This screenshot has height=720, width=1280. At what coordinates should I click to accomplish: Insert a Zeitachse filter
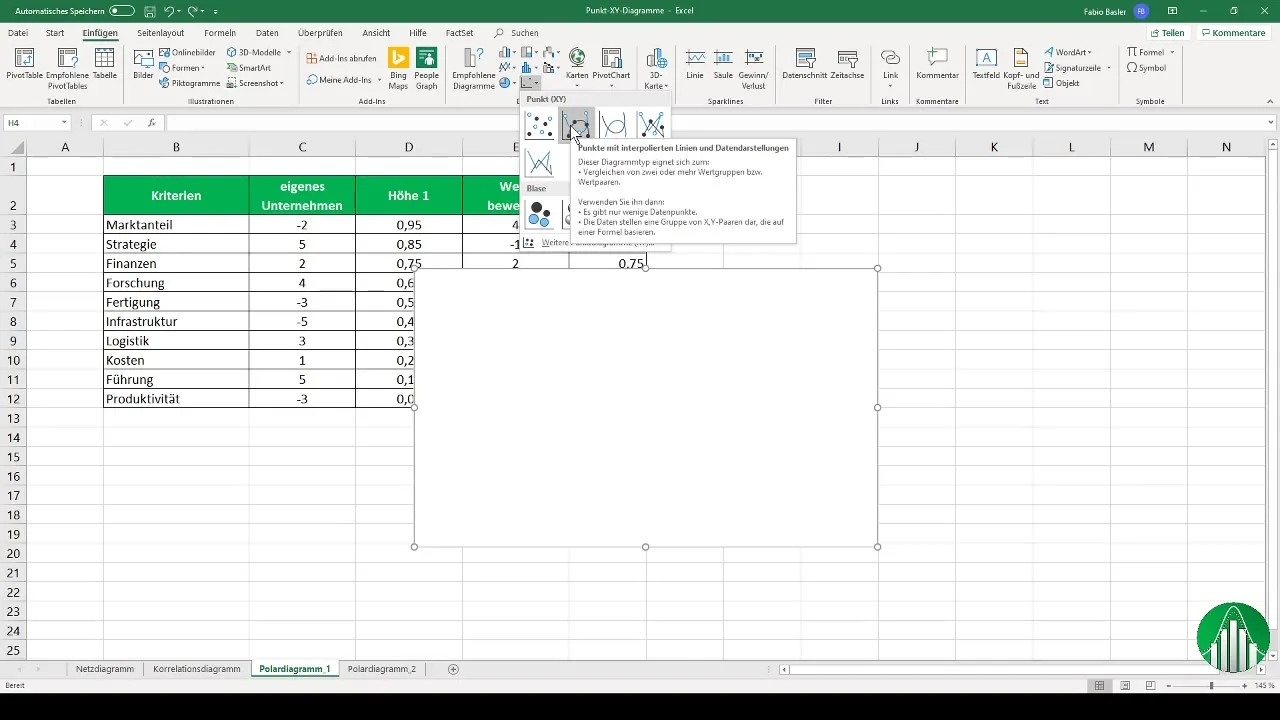click(847, 64)
